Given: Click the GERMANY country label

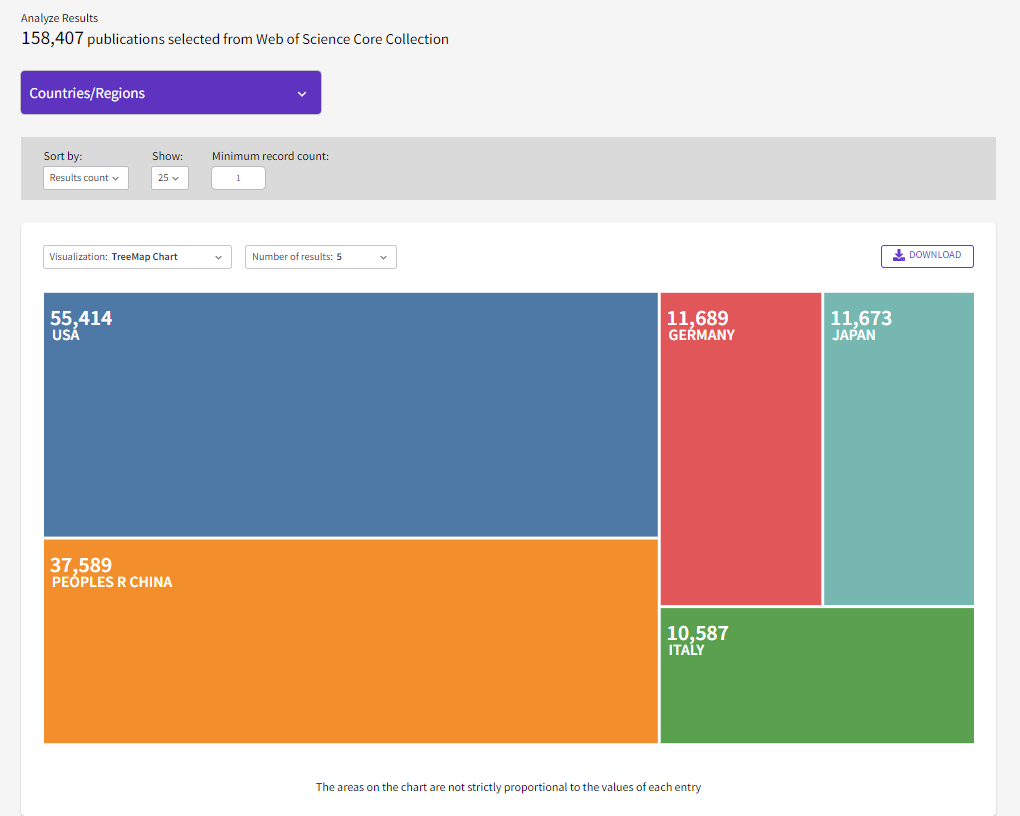Looking at the screenshot, I should pyautogui.click(x=701, y=335).
